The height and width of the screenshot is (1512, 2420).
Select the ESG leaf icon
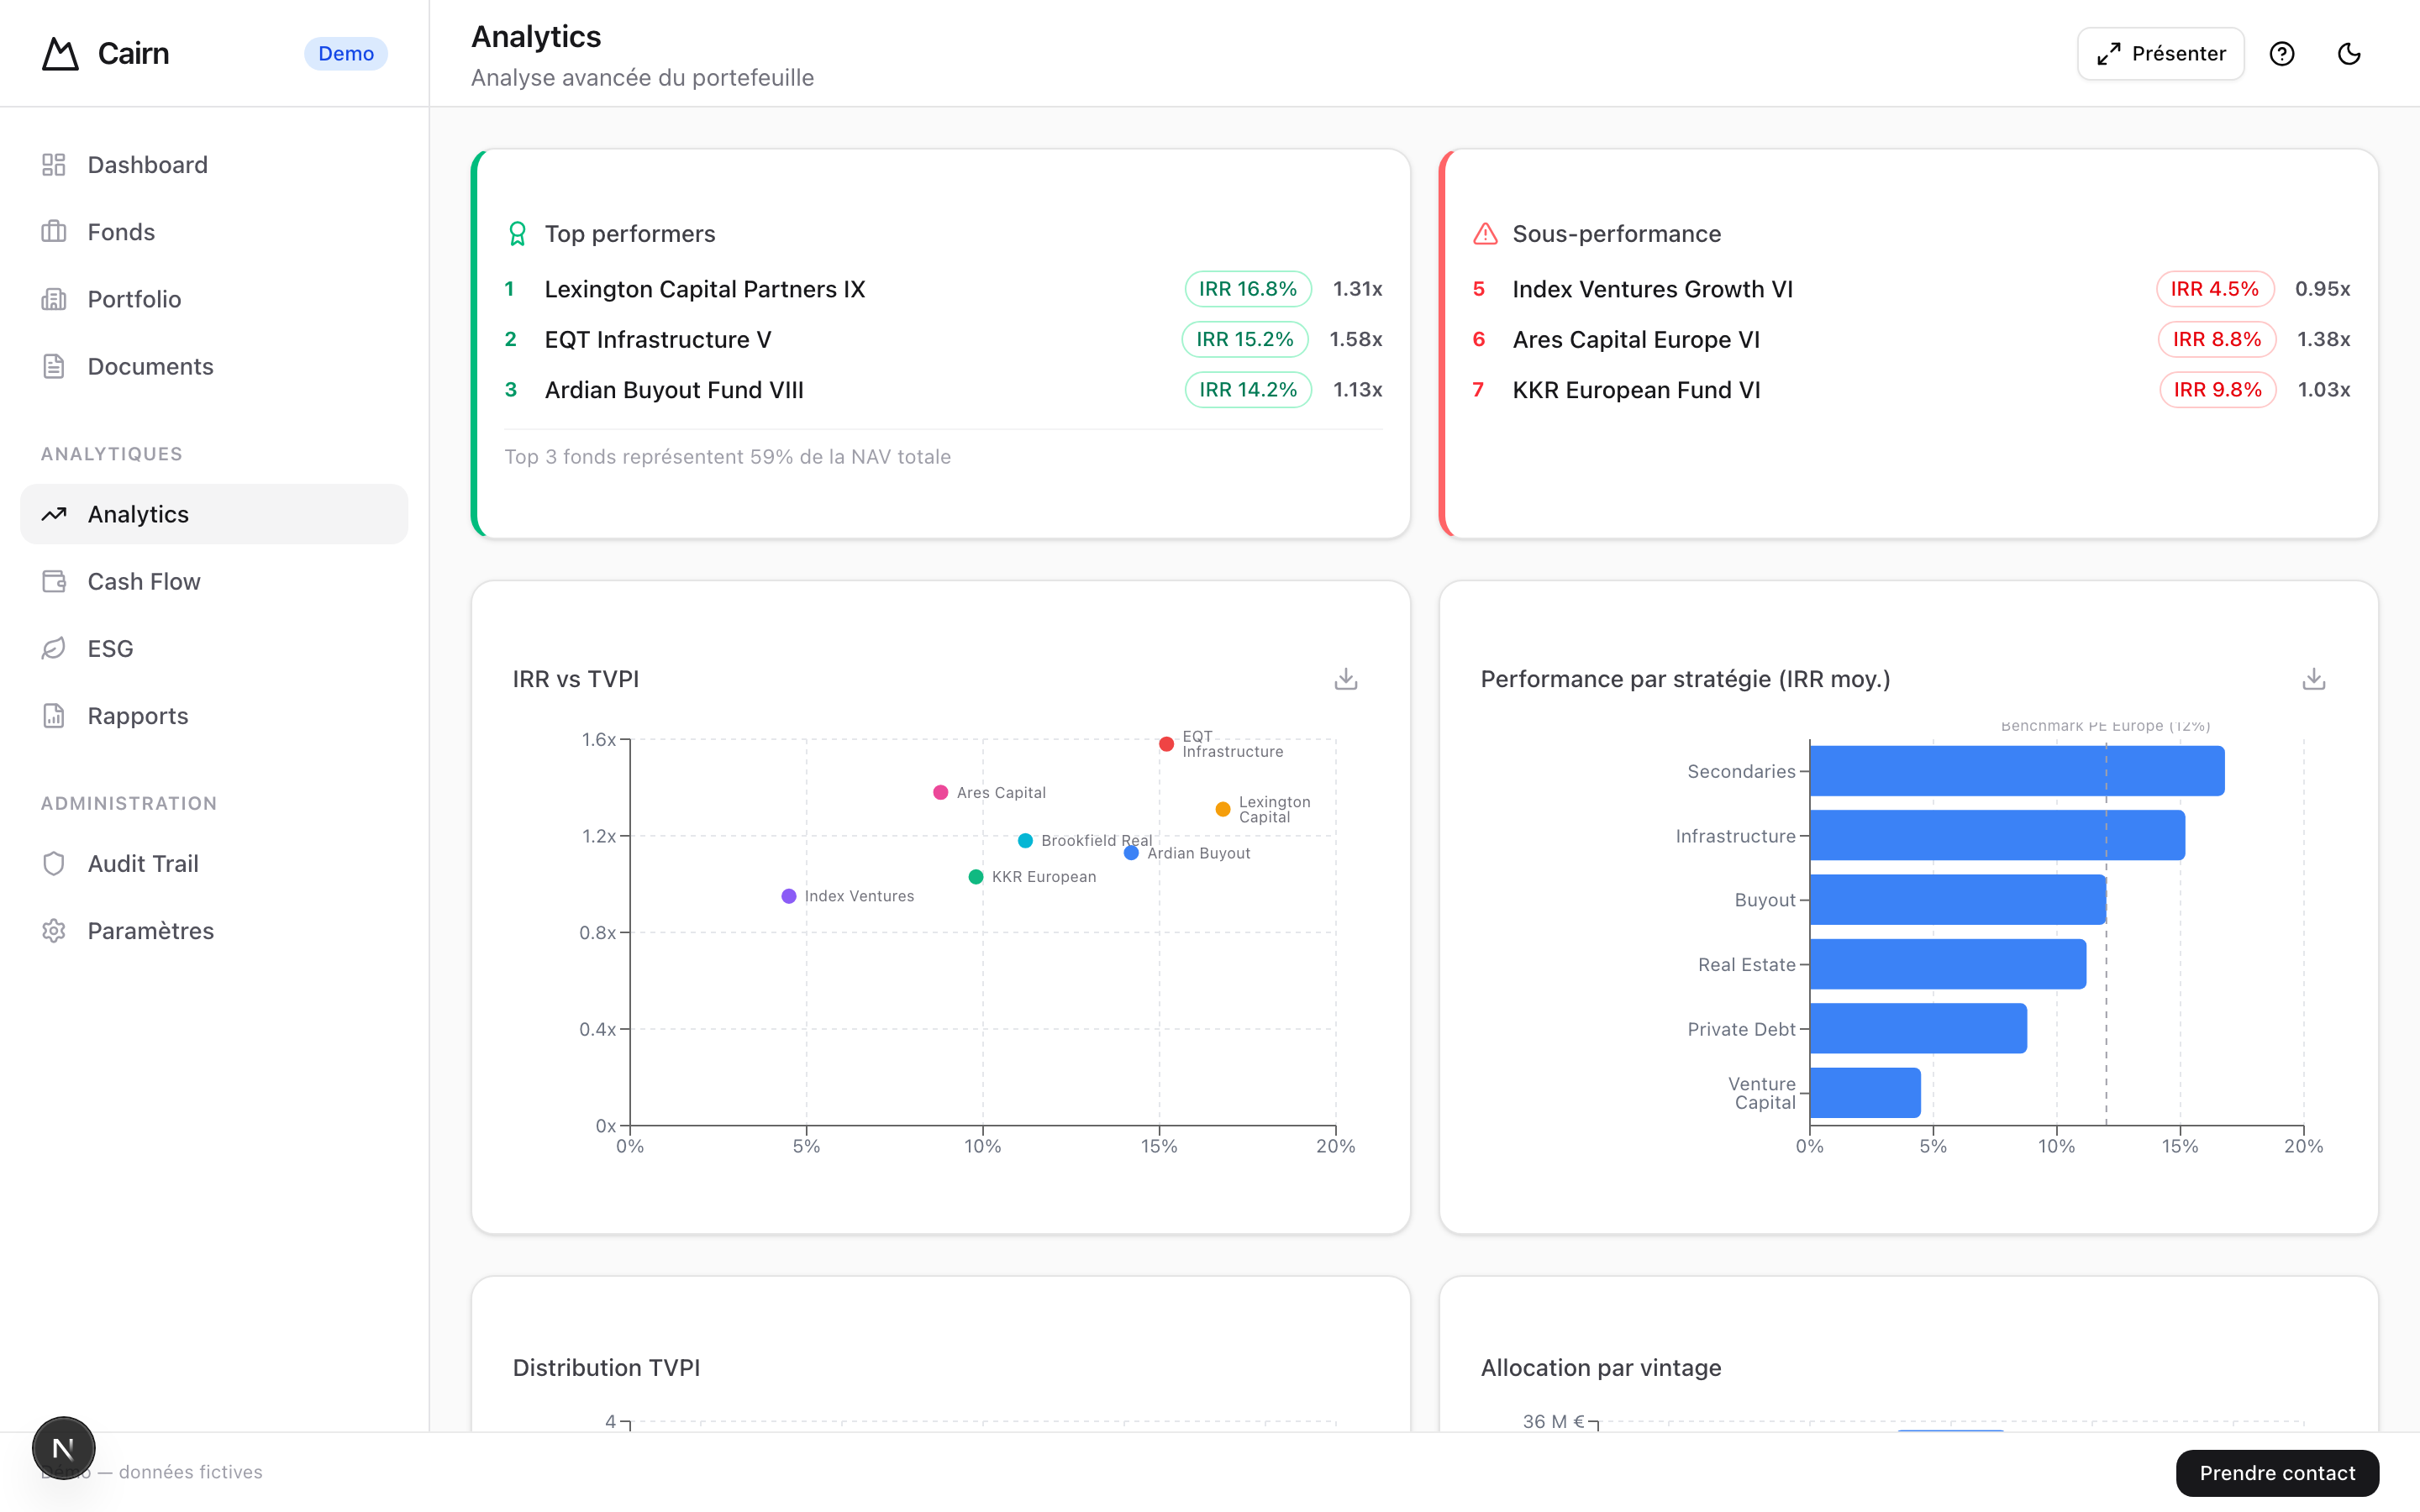pyautogui.click(x=54, y=648)
